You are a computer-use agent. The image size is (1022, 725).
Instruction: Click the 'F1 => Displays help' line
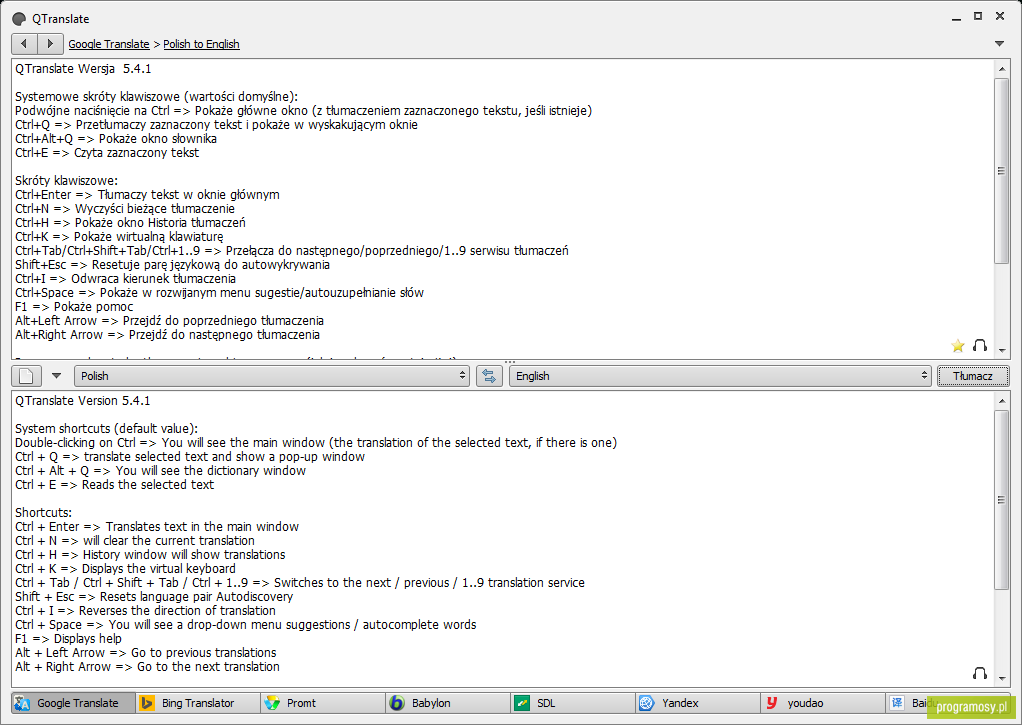(x=68, y=639)
